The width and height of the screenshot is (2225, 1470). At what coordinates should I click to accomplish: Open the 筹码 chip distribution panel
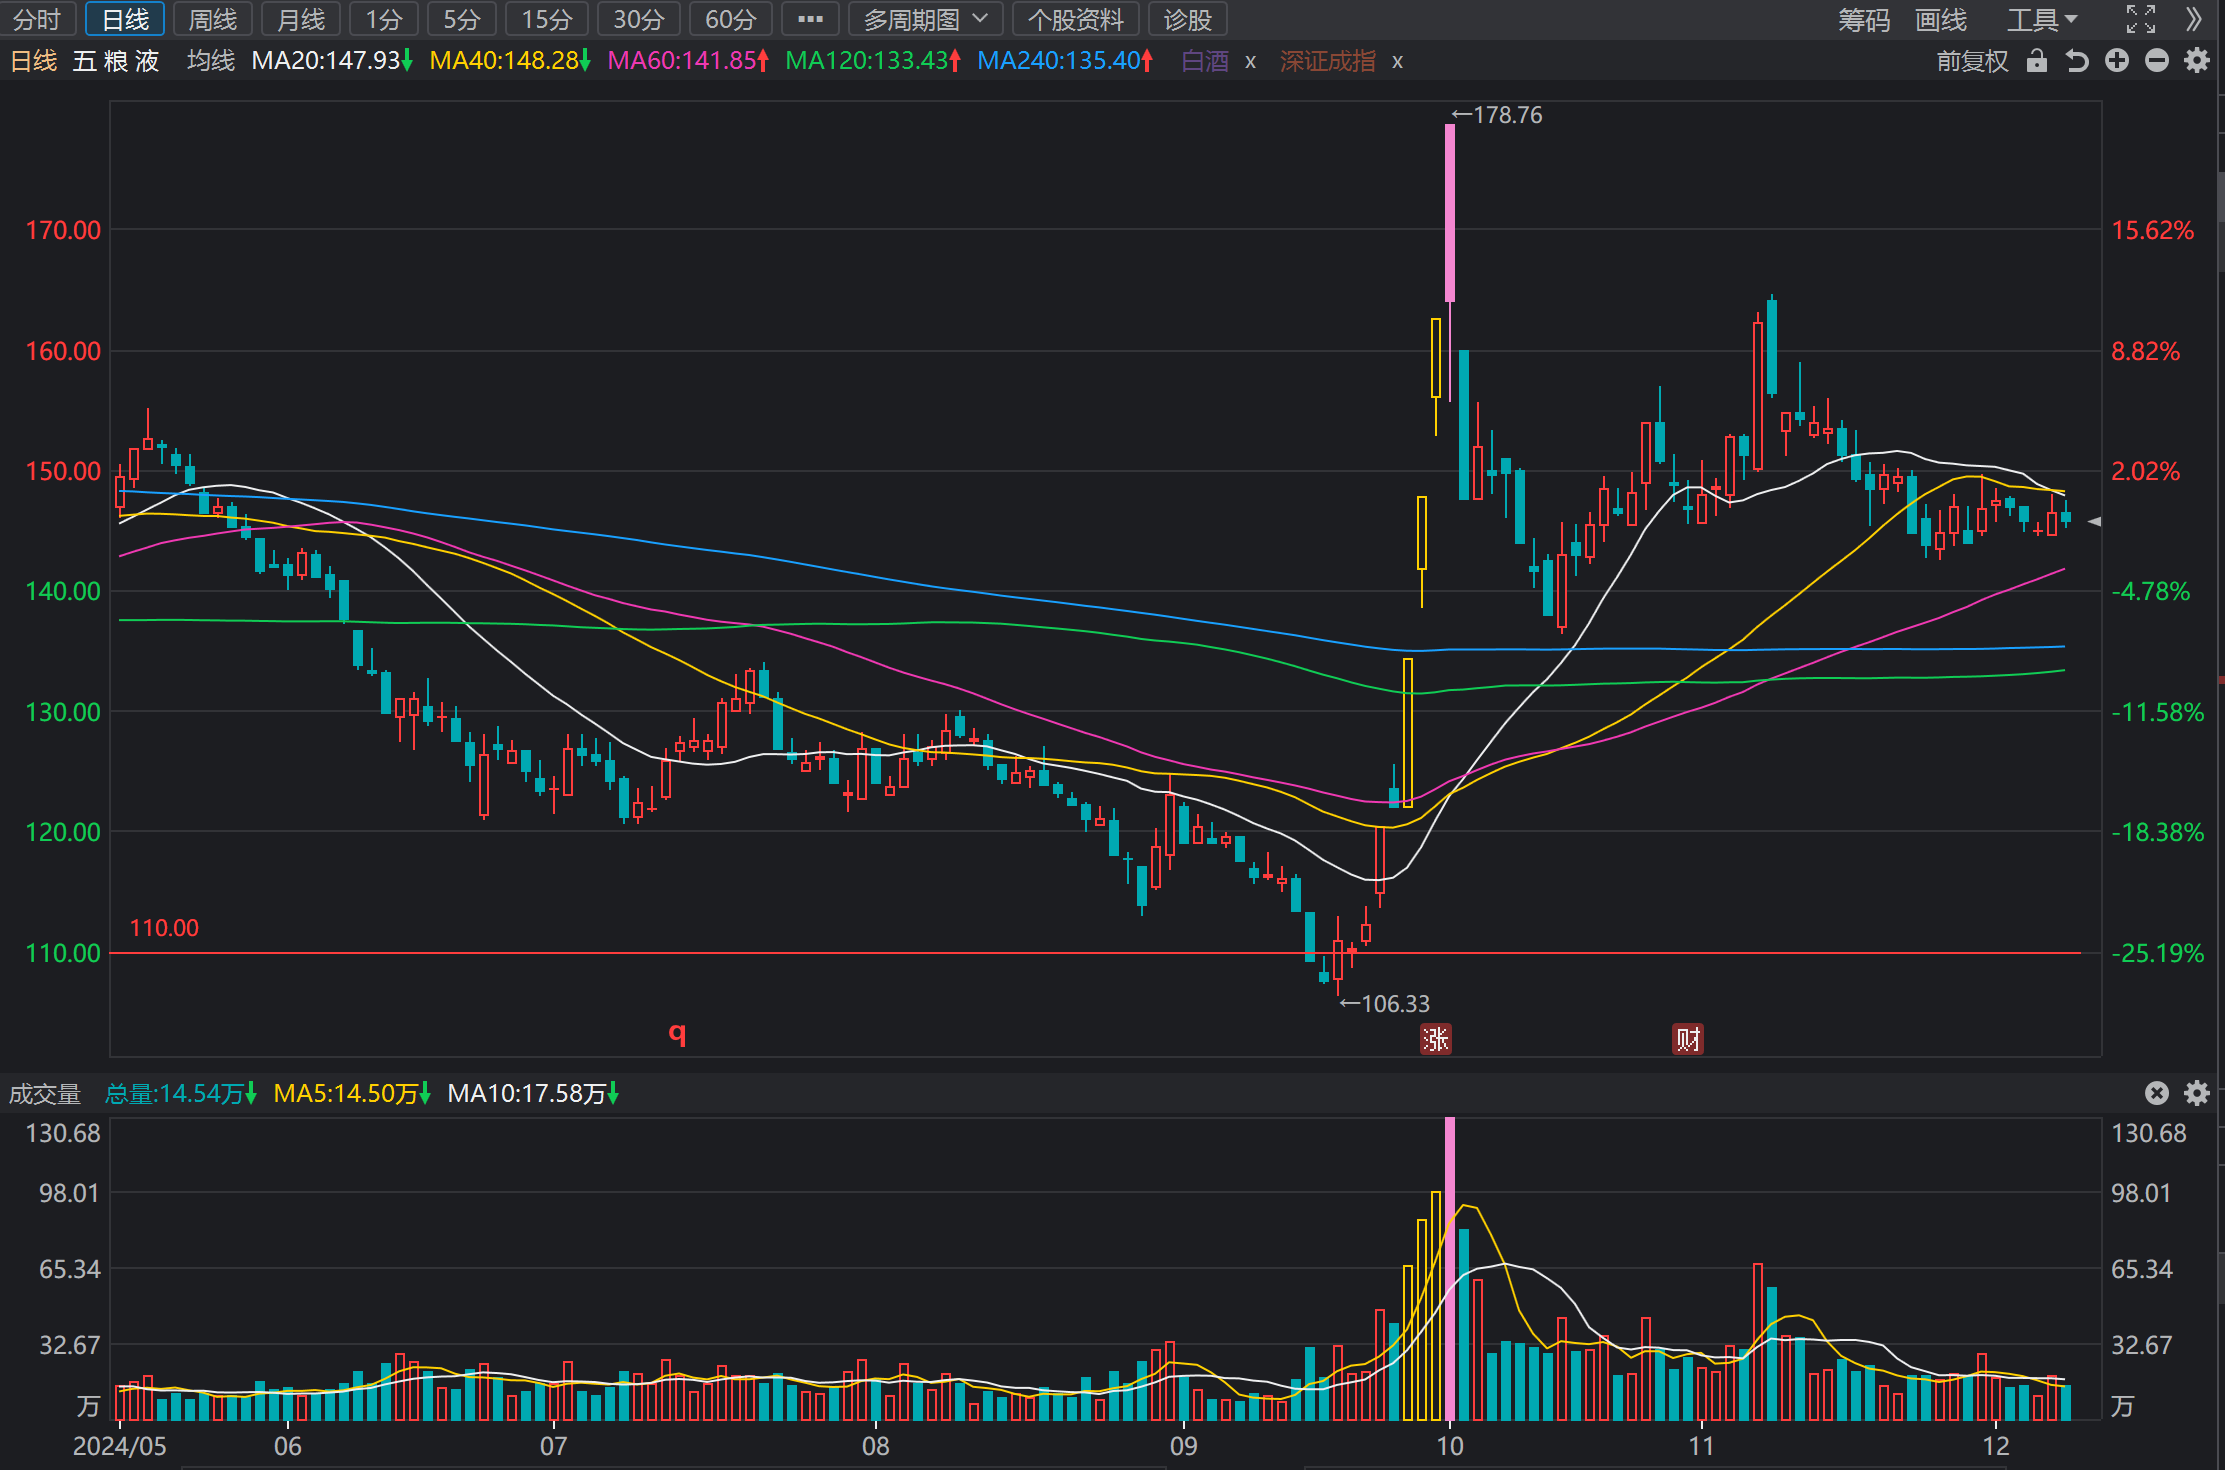coord(1864,19)
